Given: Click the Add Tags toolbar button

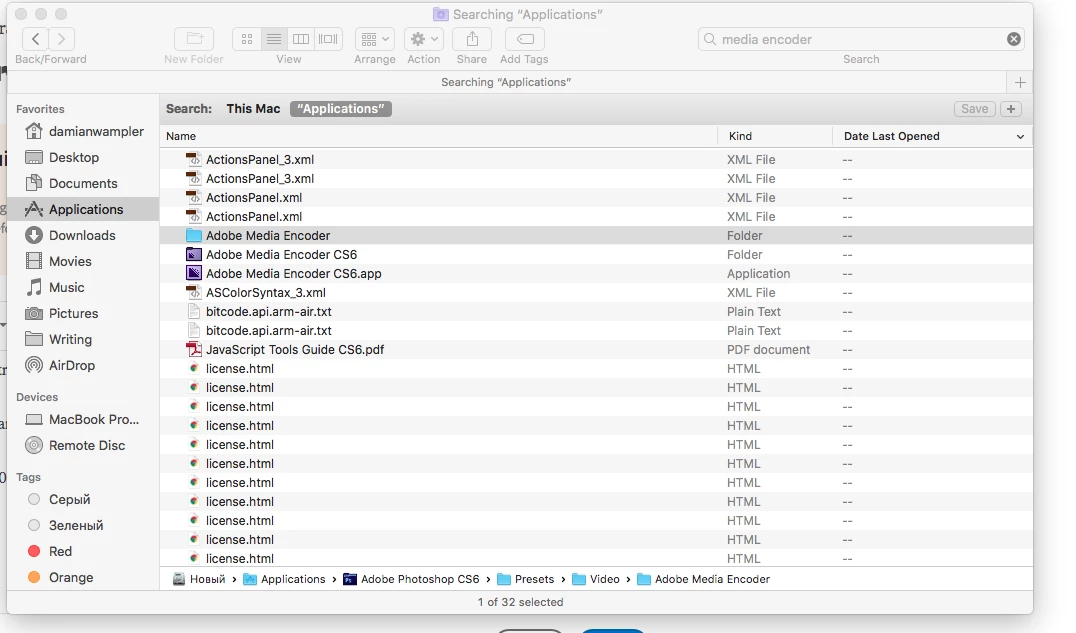Looking at the screenshot, I should click(525, 39).
